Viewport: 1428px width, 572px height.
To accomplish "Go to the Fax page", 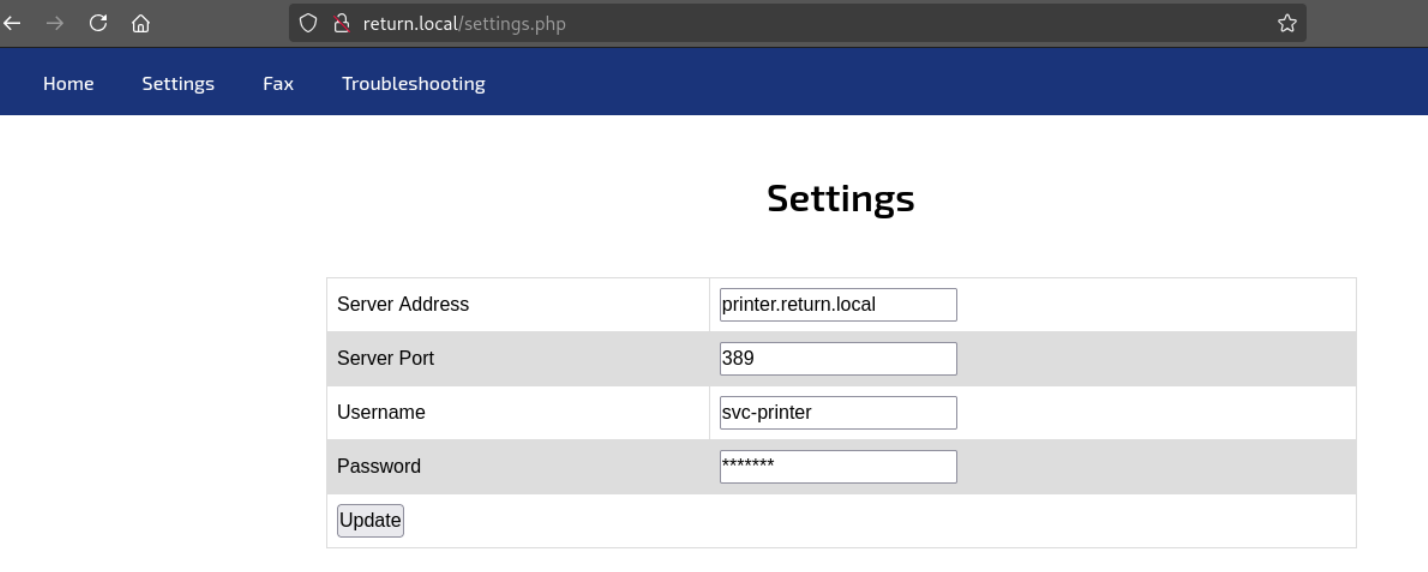I will click(278, 84).
